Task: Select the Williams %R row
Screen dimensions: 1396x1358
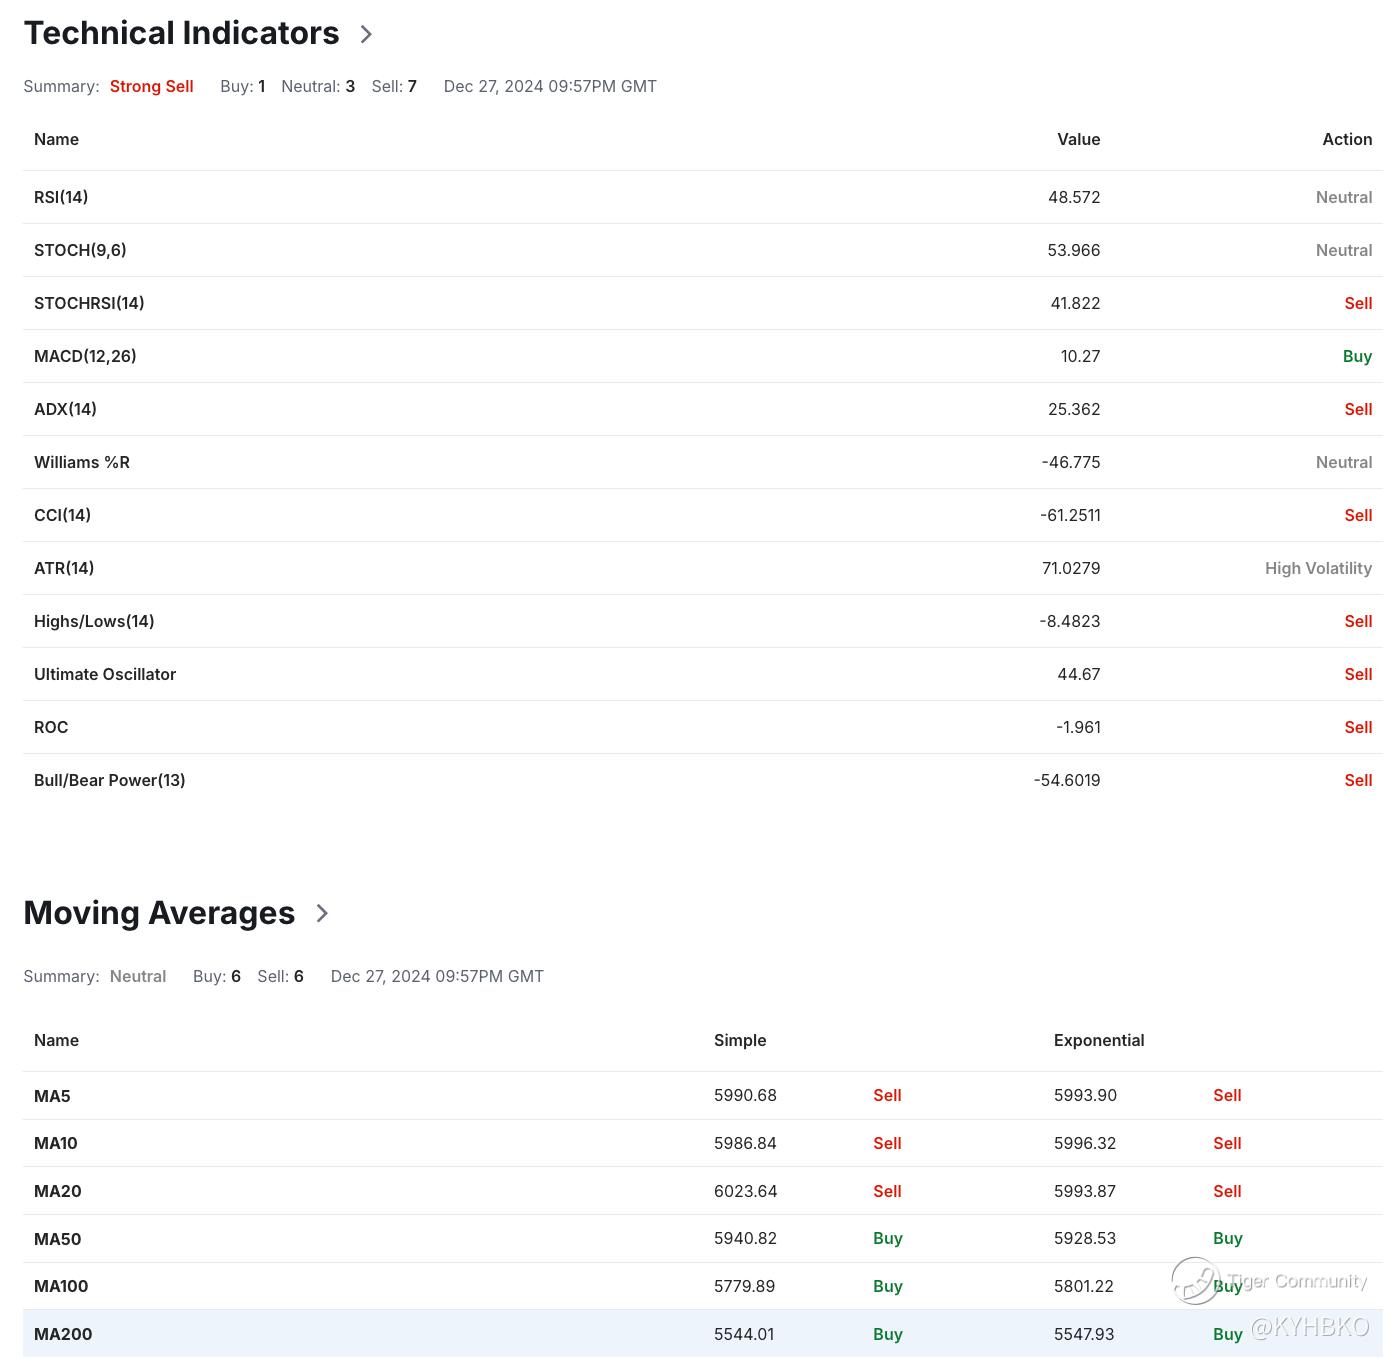Action: [x=702, y=462]
